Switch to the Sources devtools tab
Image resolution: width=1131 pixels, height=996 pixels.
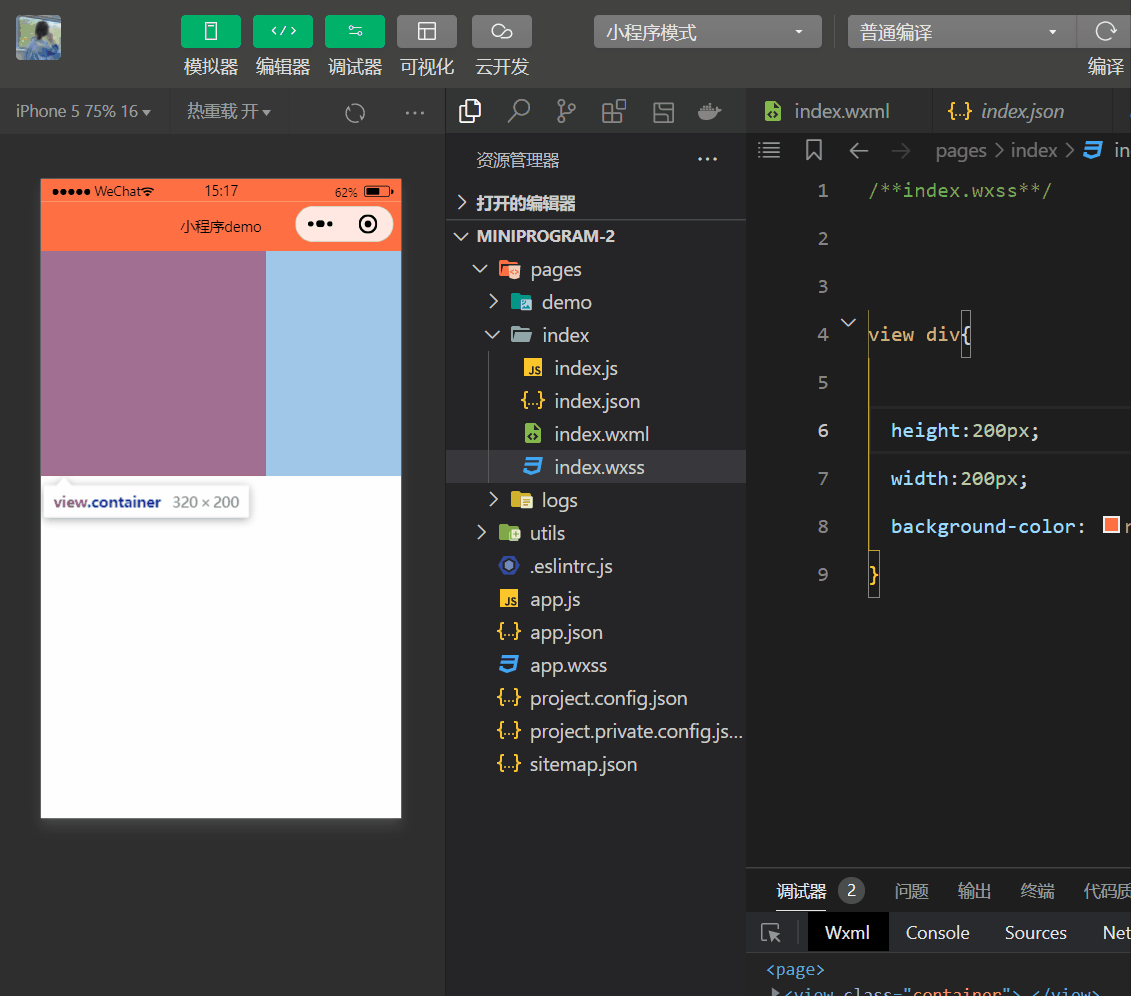[1035, 933]
